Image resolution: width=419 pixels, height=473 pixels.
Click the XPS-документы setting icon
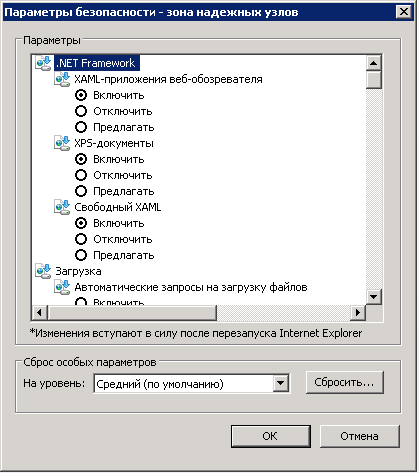point(62,143)
